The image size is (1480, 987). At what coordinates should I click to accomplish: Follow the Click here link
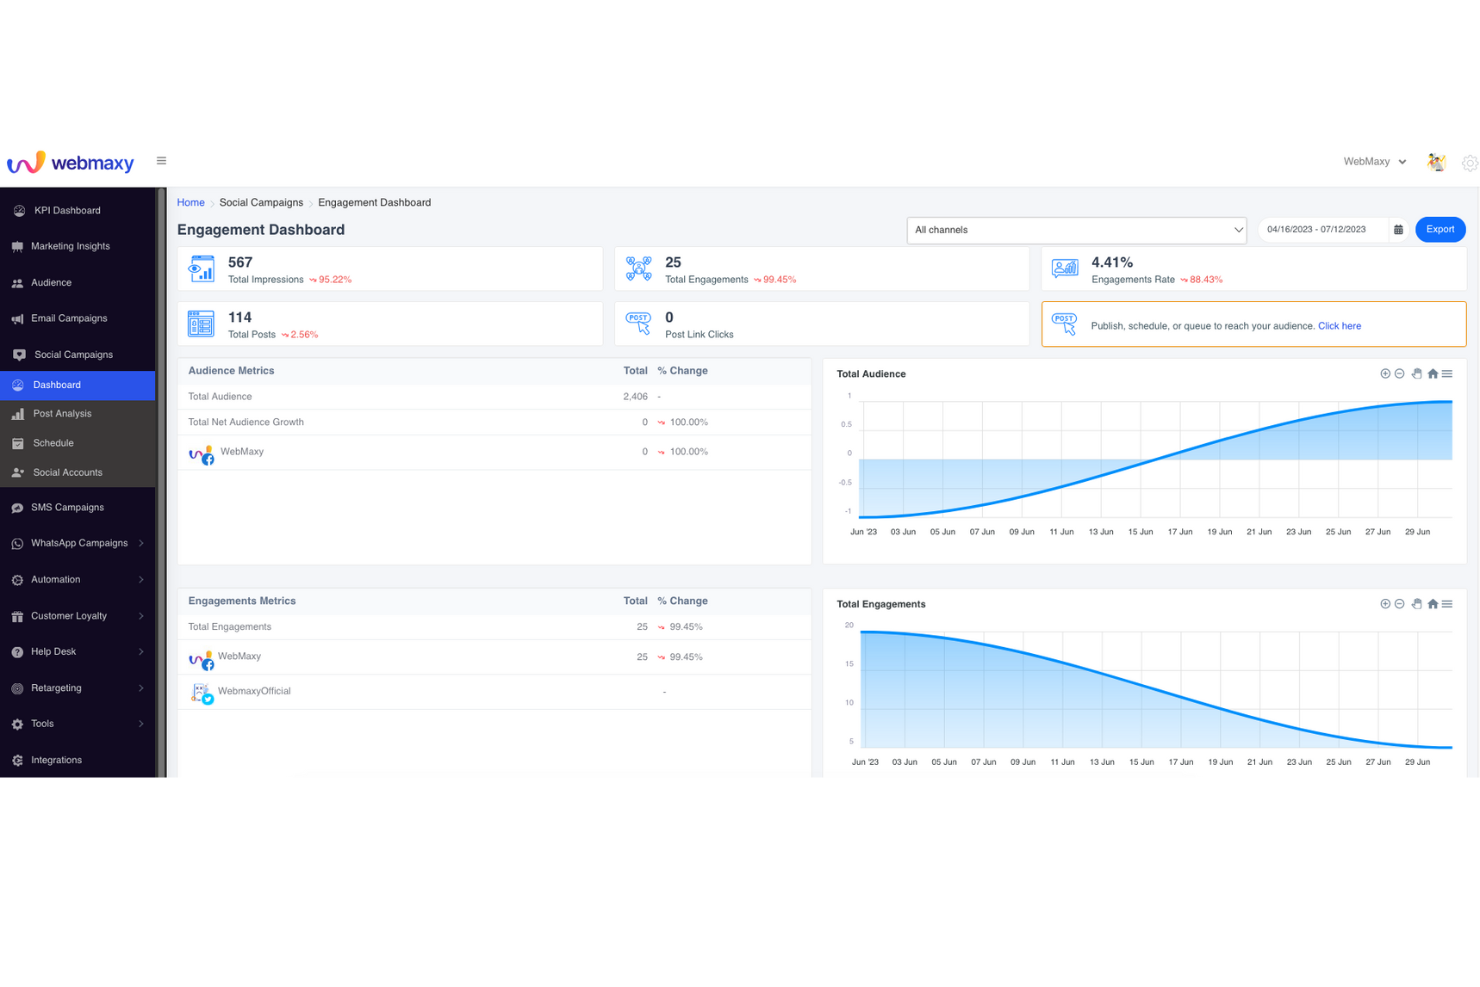(1339, 326)
